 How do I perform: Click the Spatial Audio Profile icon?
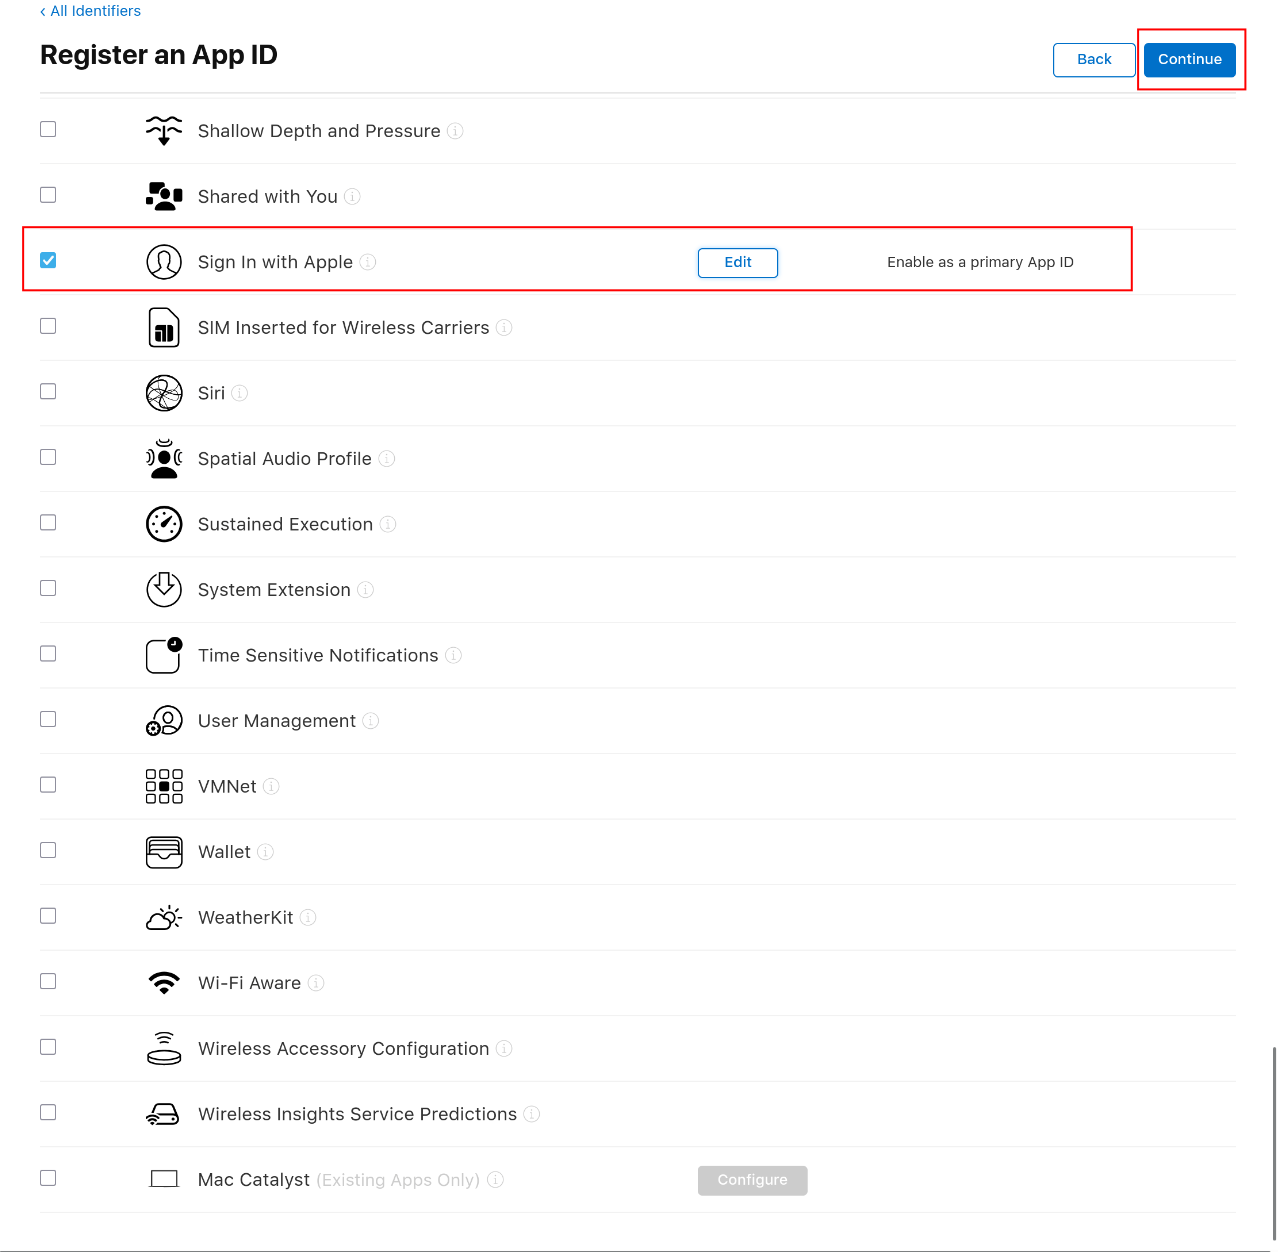163,458
